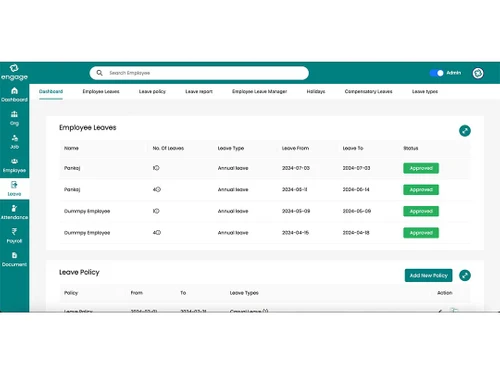
Task: Click info icon for Pankaj 2024-07-03 leave
Action: click(157, 168)
